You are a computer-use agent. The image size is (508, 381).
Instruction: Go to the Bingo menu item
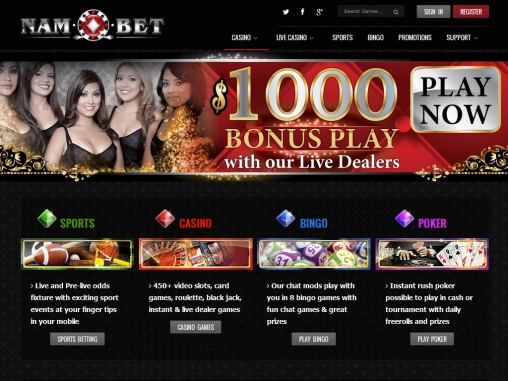coord(376,38)
